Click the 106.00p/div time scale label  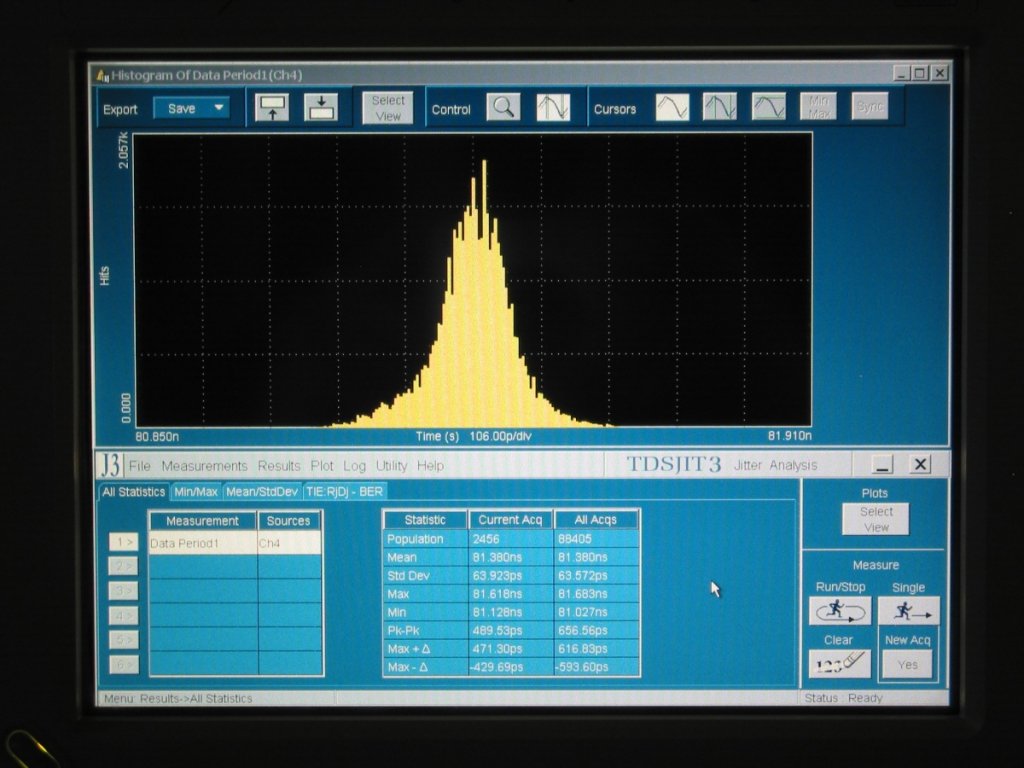pyautogui.click(x=501, y=436)
